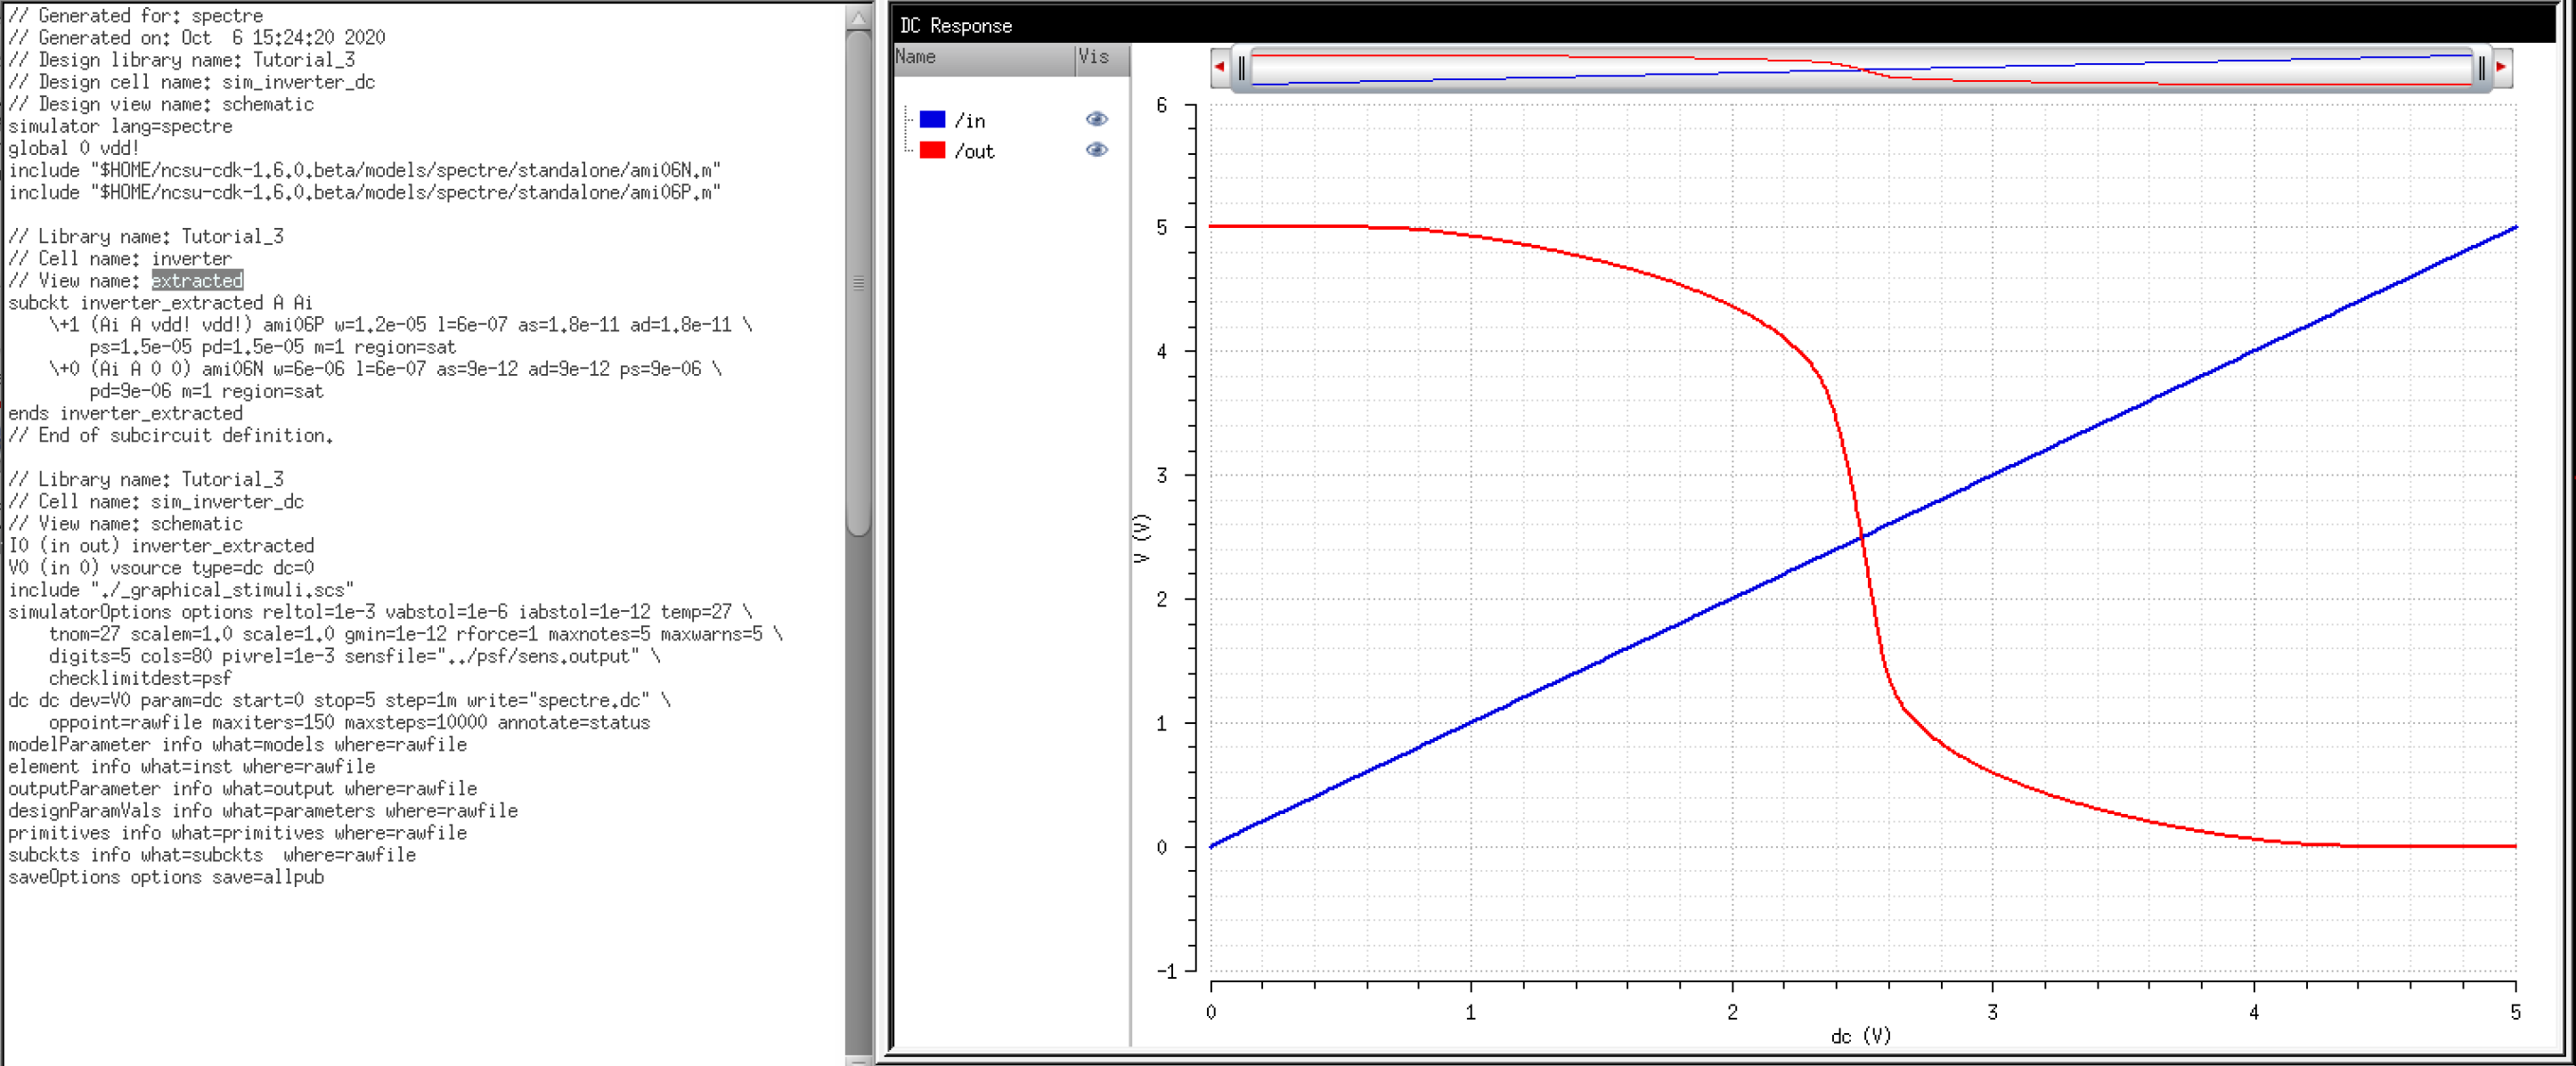Select the /out signal in the legend
Viewport: 2576px width, 1066px height.
pyautogui.click(x=974, y=151)
